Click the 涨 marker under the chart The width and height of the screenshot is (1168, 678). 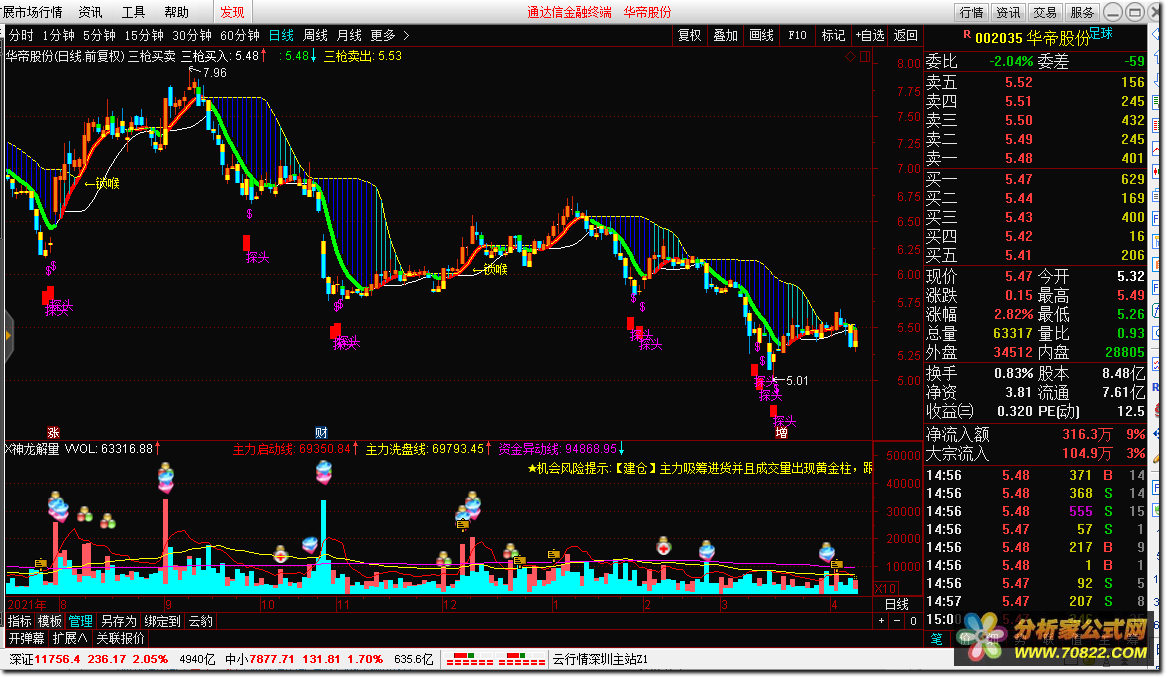(x=53, y=432)
